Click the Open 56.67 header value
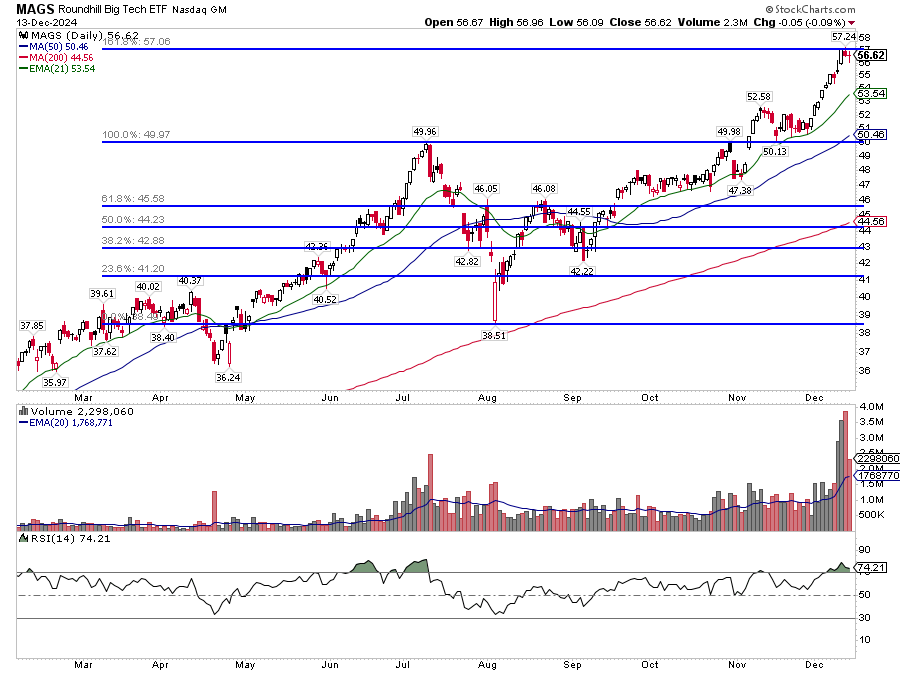This screenshot has height=673, width=900. click(x=454, y=22)
